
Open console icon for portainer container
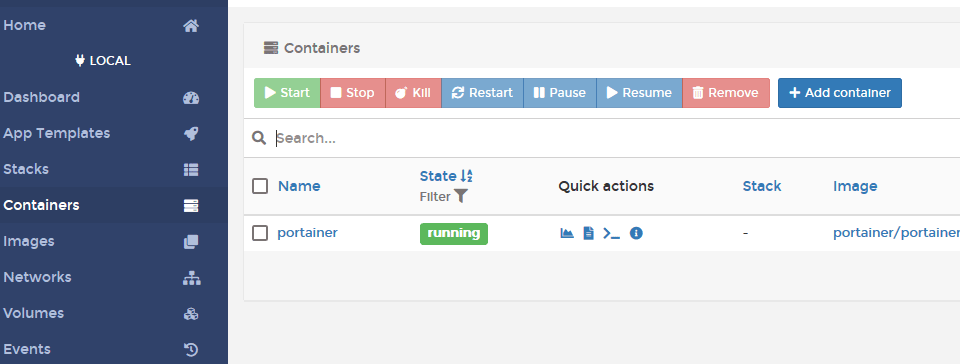pyautogui.click(x=612, y=233)
